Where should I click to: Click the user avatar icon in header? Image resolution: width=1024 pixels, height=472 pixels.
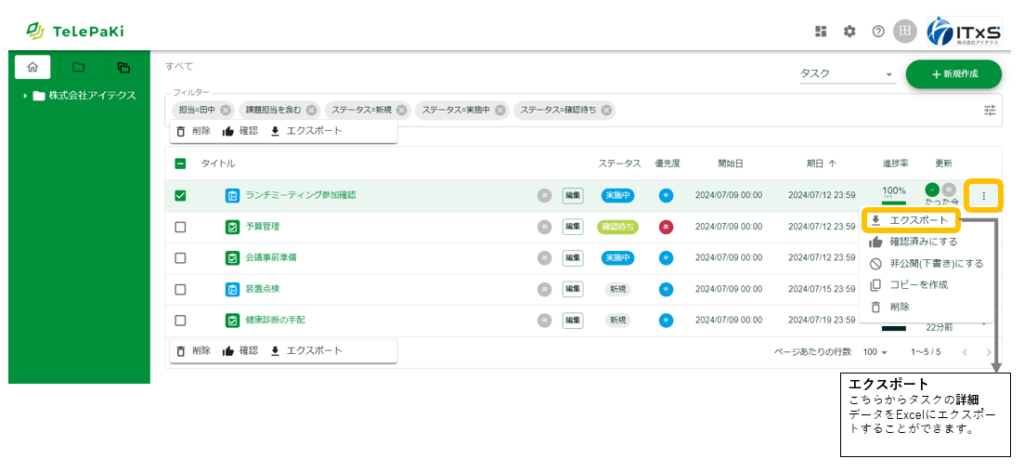click(905, 31)
